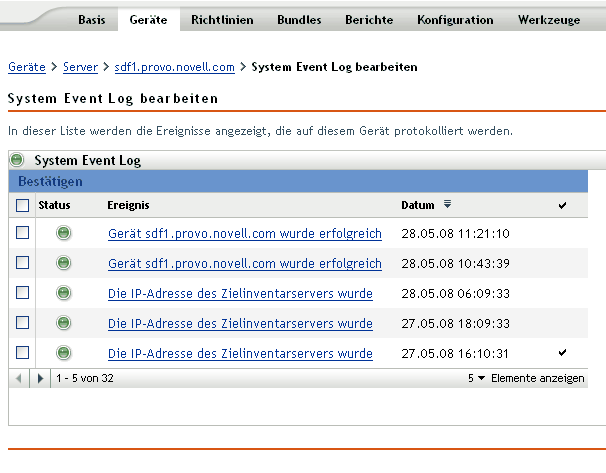This screenshot has height=473, width=606.
Task: Open the items-per-page dropdown showing 5
Action: tap(476, 378)
